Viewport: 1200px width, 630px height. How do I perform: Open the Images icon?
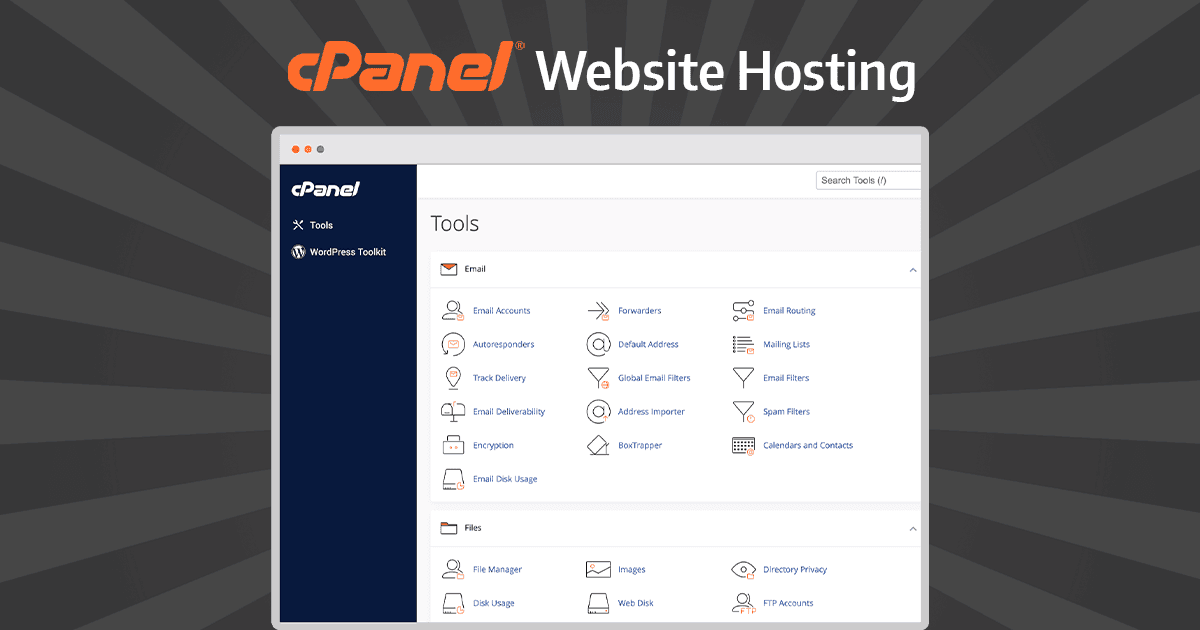[598, 570]
